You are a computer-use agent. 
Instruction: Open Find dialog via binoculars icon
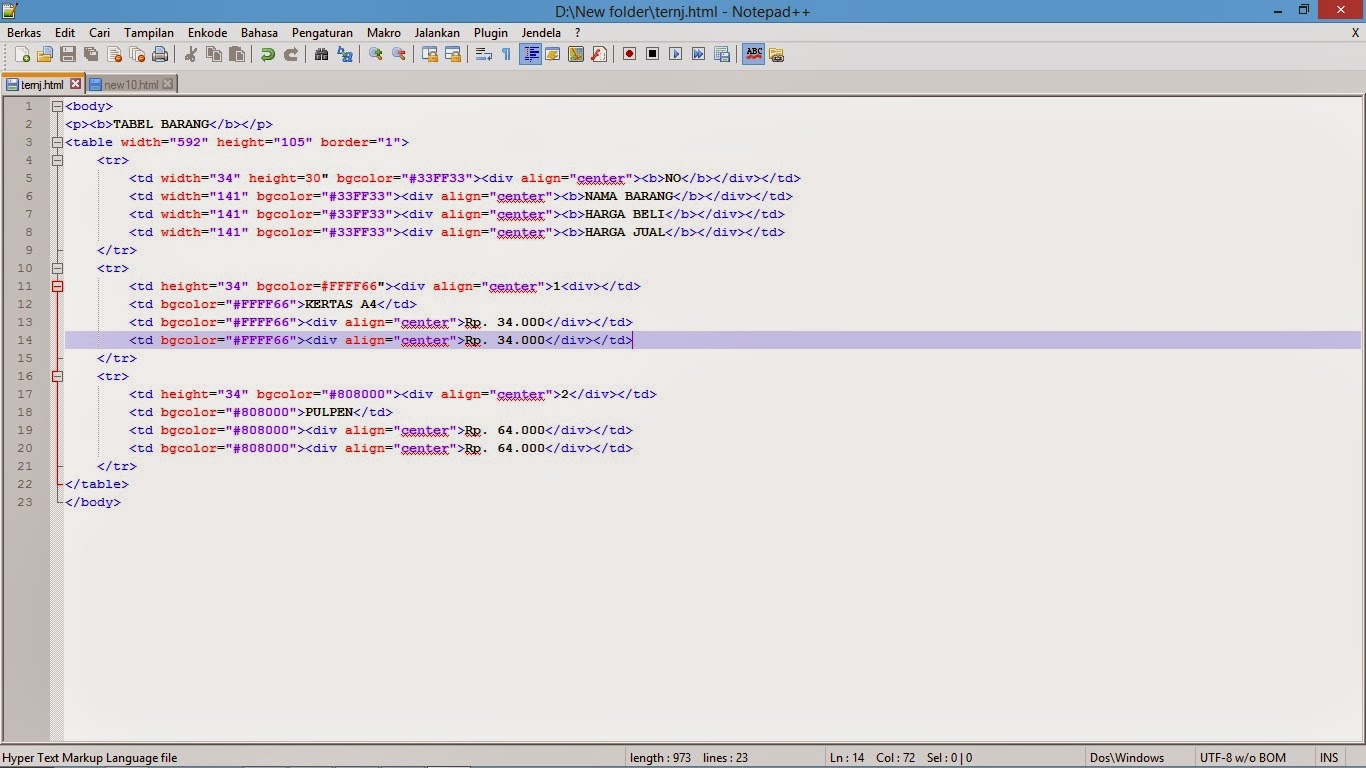(321, 54)
